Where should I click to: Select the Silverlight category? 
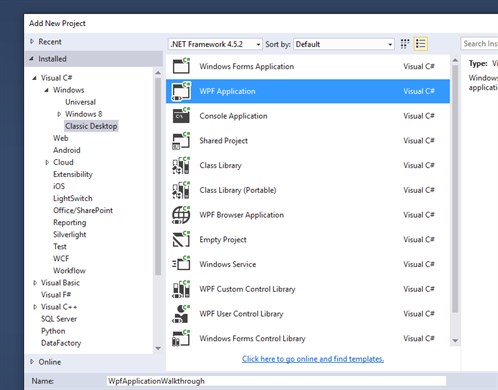(x=70, y=234)
